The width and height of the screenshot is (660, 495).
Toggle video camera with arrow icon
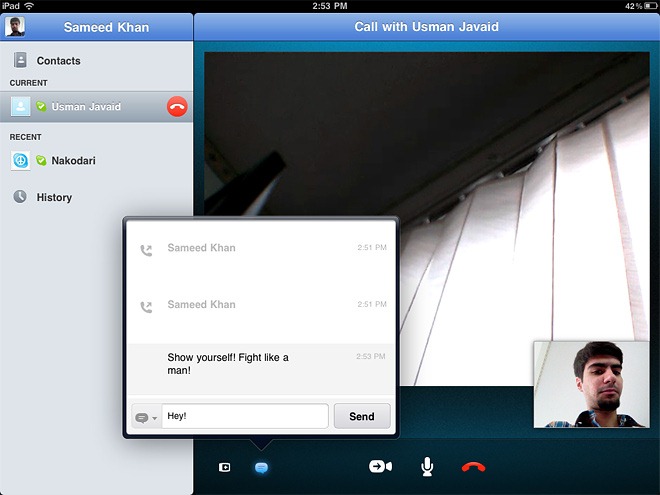click(381, 466)
